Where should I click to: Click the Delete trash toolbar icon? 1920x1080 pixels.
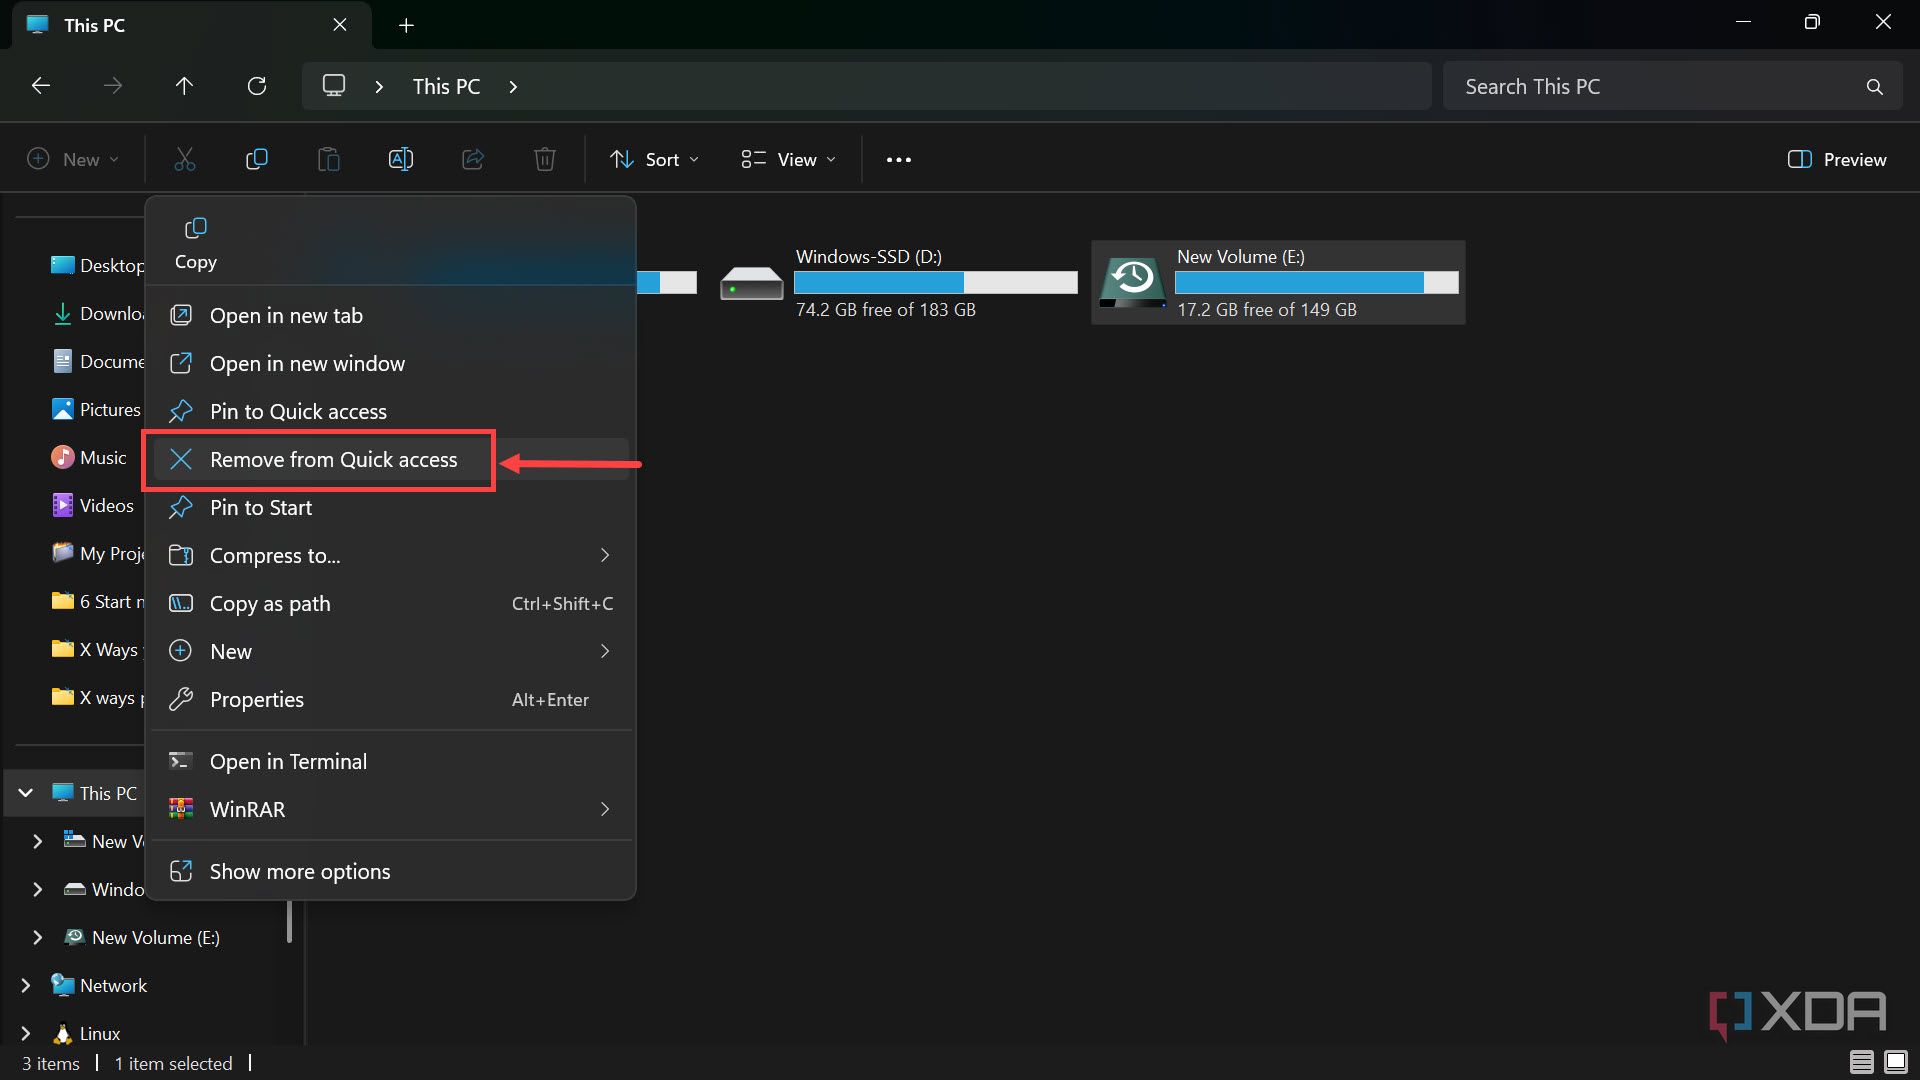[x=544, y=159]
